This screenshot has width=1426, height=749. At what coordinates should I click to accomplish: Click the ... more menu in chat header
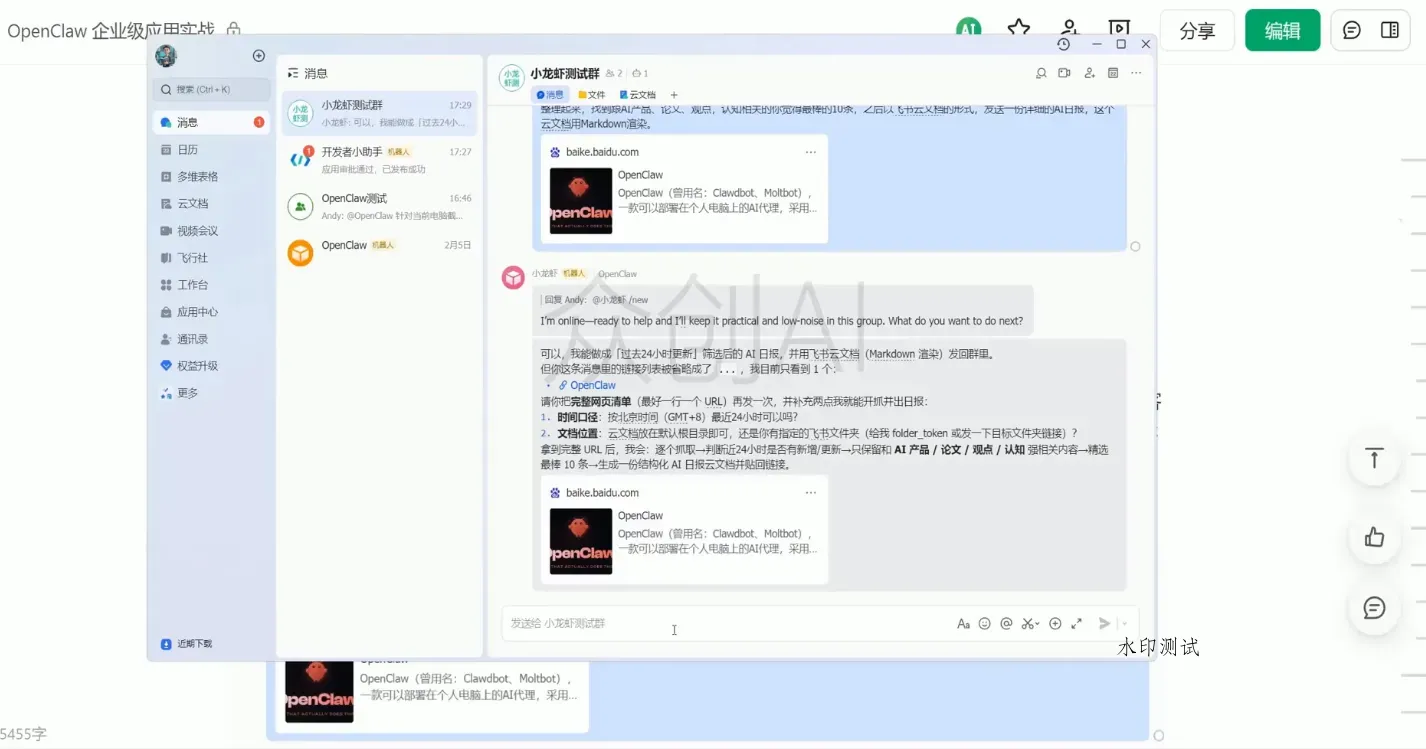(1136, 73)
